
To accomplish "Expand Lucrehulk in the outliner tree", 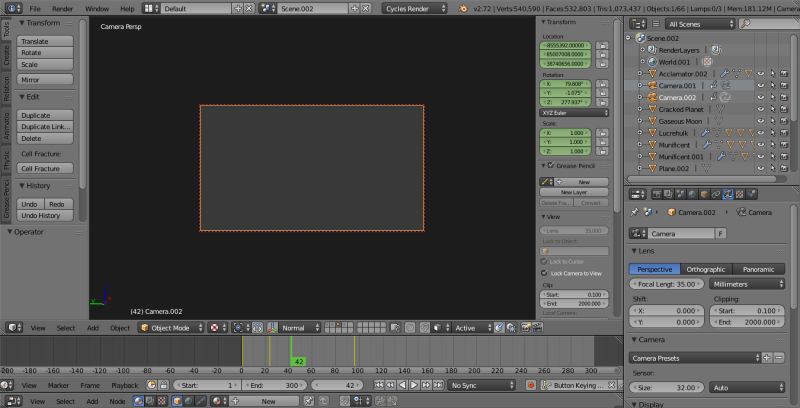I will 639,133.
